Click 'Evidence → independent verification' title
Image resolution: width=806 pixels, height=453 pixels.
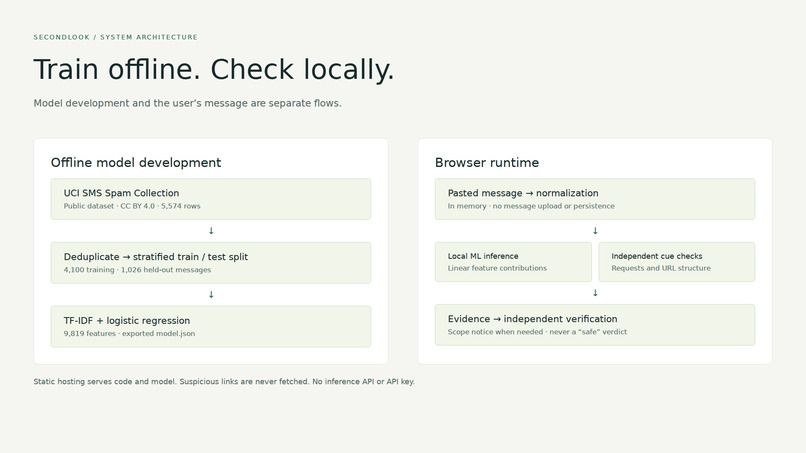(533, 319)
